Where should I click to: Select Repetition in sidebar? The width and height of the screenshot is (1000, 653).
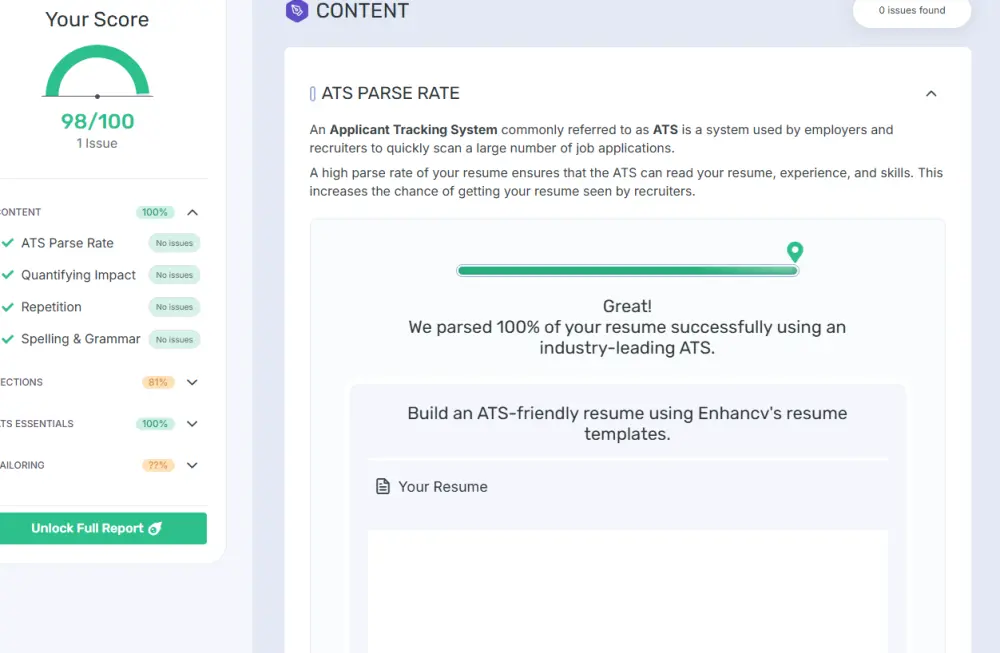51,307
